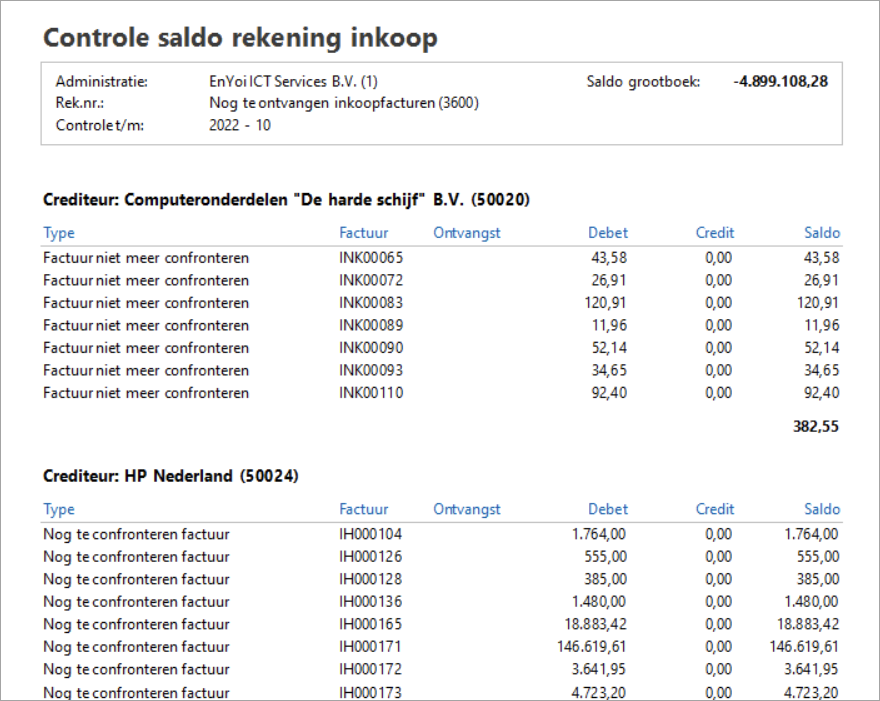Click the Type column header for creditor 50020
This screenshot has width=880, height=701.
(59, 233)
